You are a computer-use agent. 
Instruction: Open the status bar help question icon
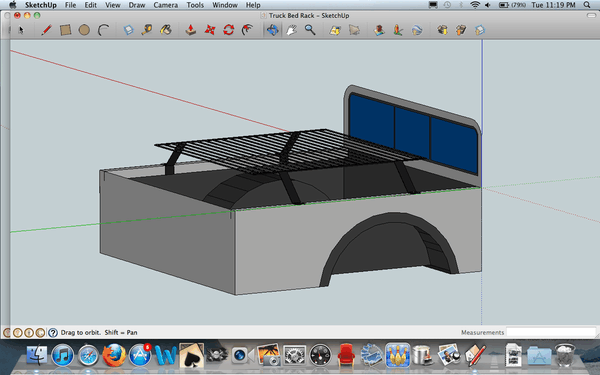(53, 333)
